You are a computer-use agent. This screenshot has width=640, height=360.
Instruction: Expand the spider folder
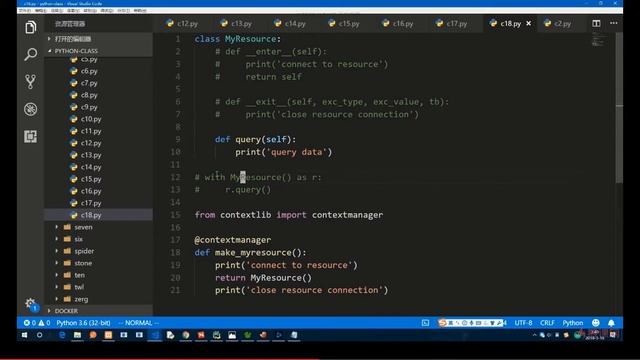[84, 251]
